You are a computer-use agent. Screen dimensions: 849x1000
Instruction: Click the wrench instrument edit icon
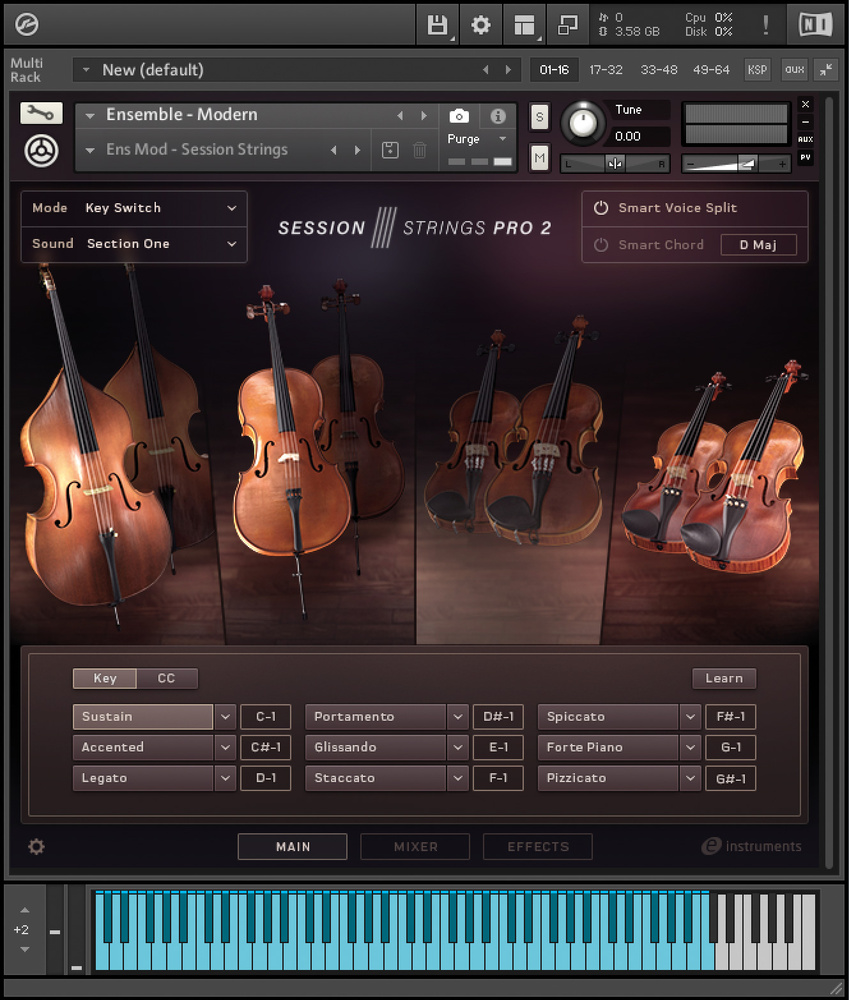click(x=40, y=113)
